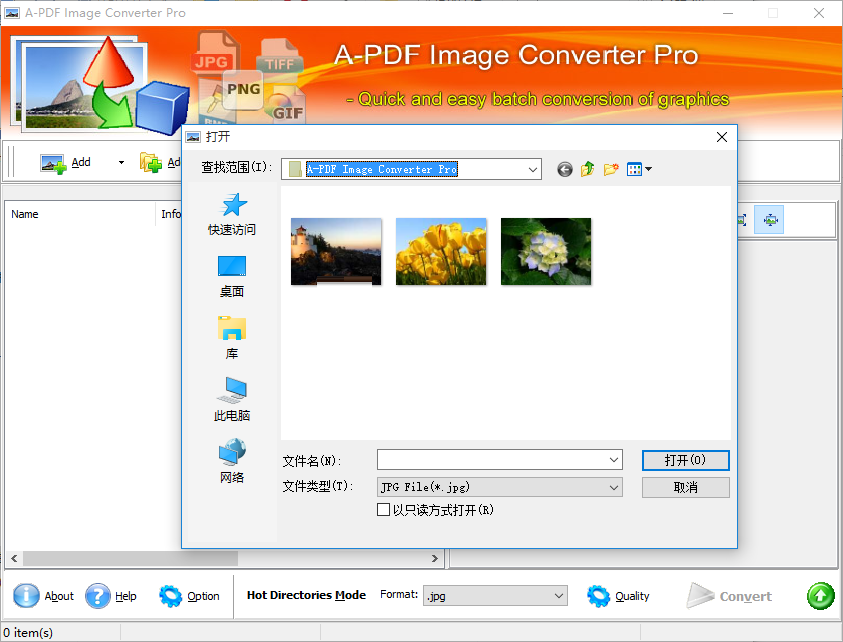Click the Add image icon in toolbar
The image size is (843, 642).
point(53,163)
